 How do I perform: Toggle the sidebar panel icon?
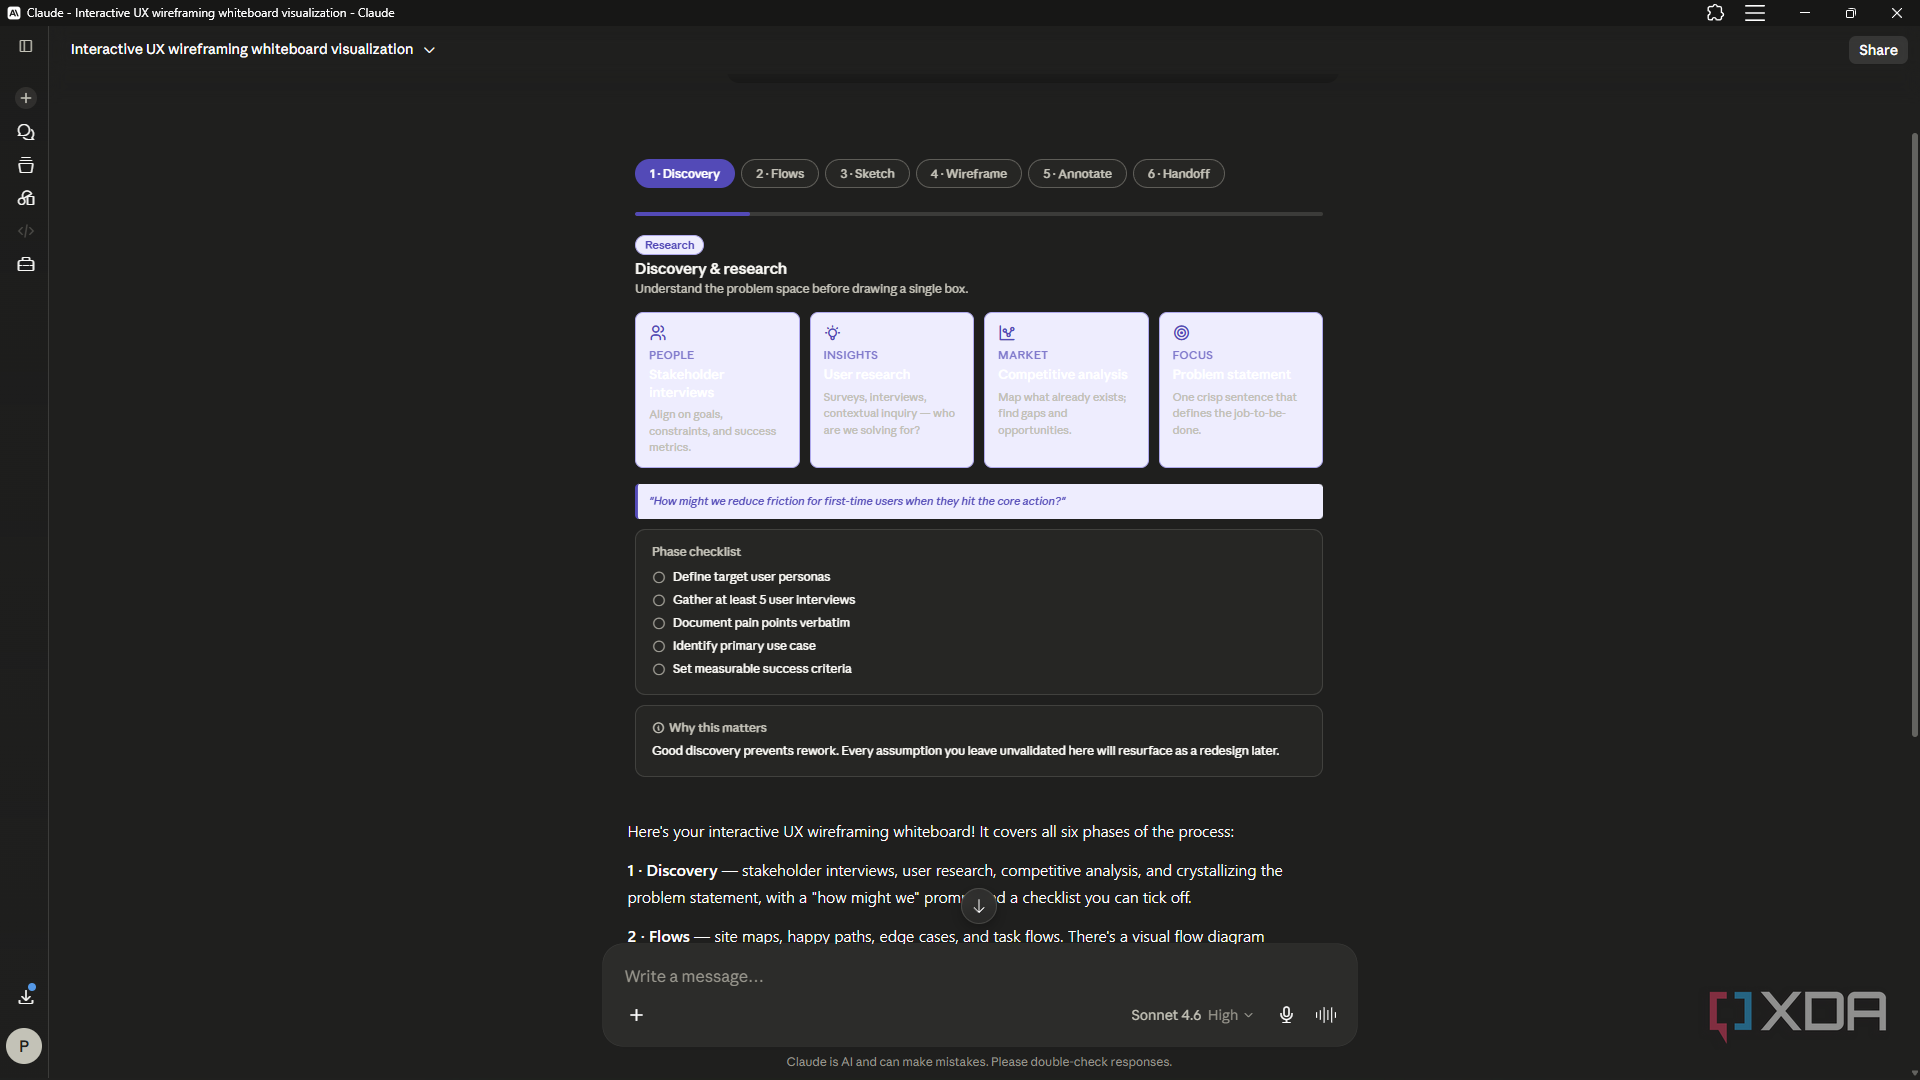(x=26, y=46)
